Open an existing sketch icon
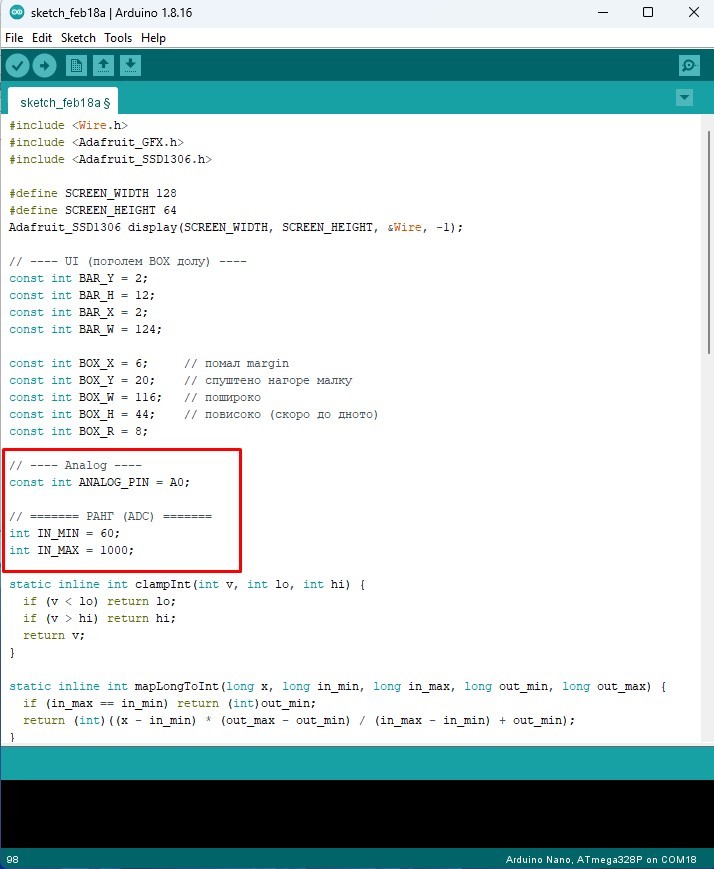The height and width of the screenshot is (869, 714). (x=103, y=66)
